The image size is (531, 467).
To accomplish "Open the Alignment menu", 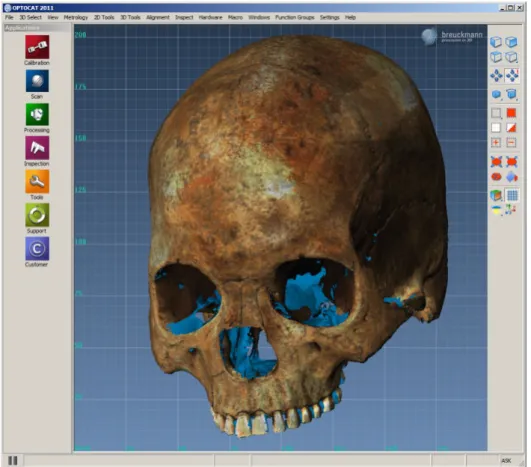I will [158, 17].
